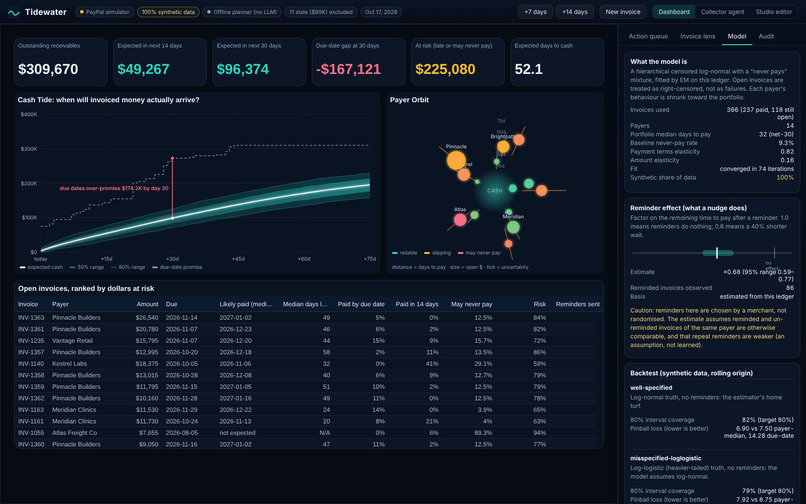Create a New invoice
The height and width of the screenshot is (504, 806).
622,12
